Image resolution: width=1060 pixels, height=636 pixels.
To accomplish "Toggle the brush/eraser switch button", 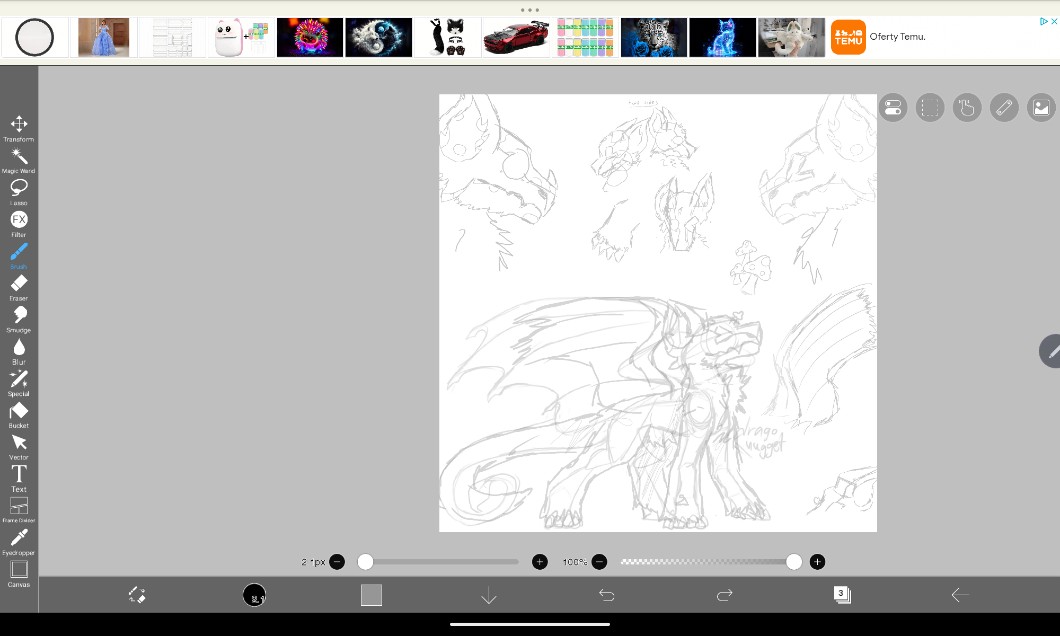I will [137, 595].
